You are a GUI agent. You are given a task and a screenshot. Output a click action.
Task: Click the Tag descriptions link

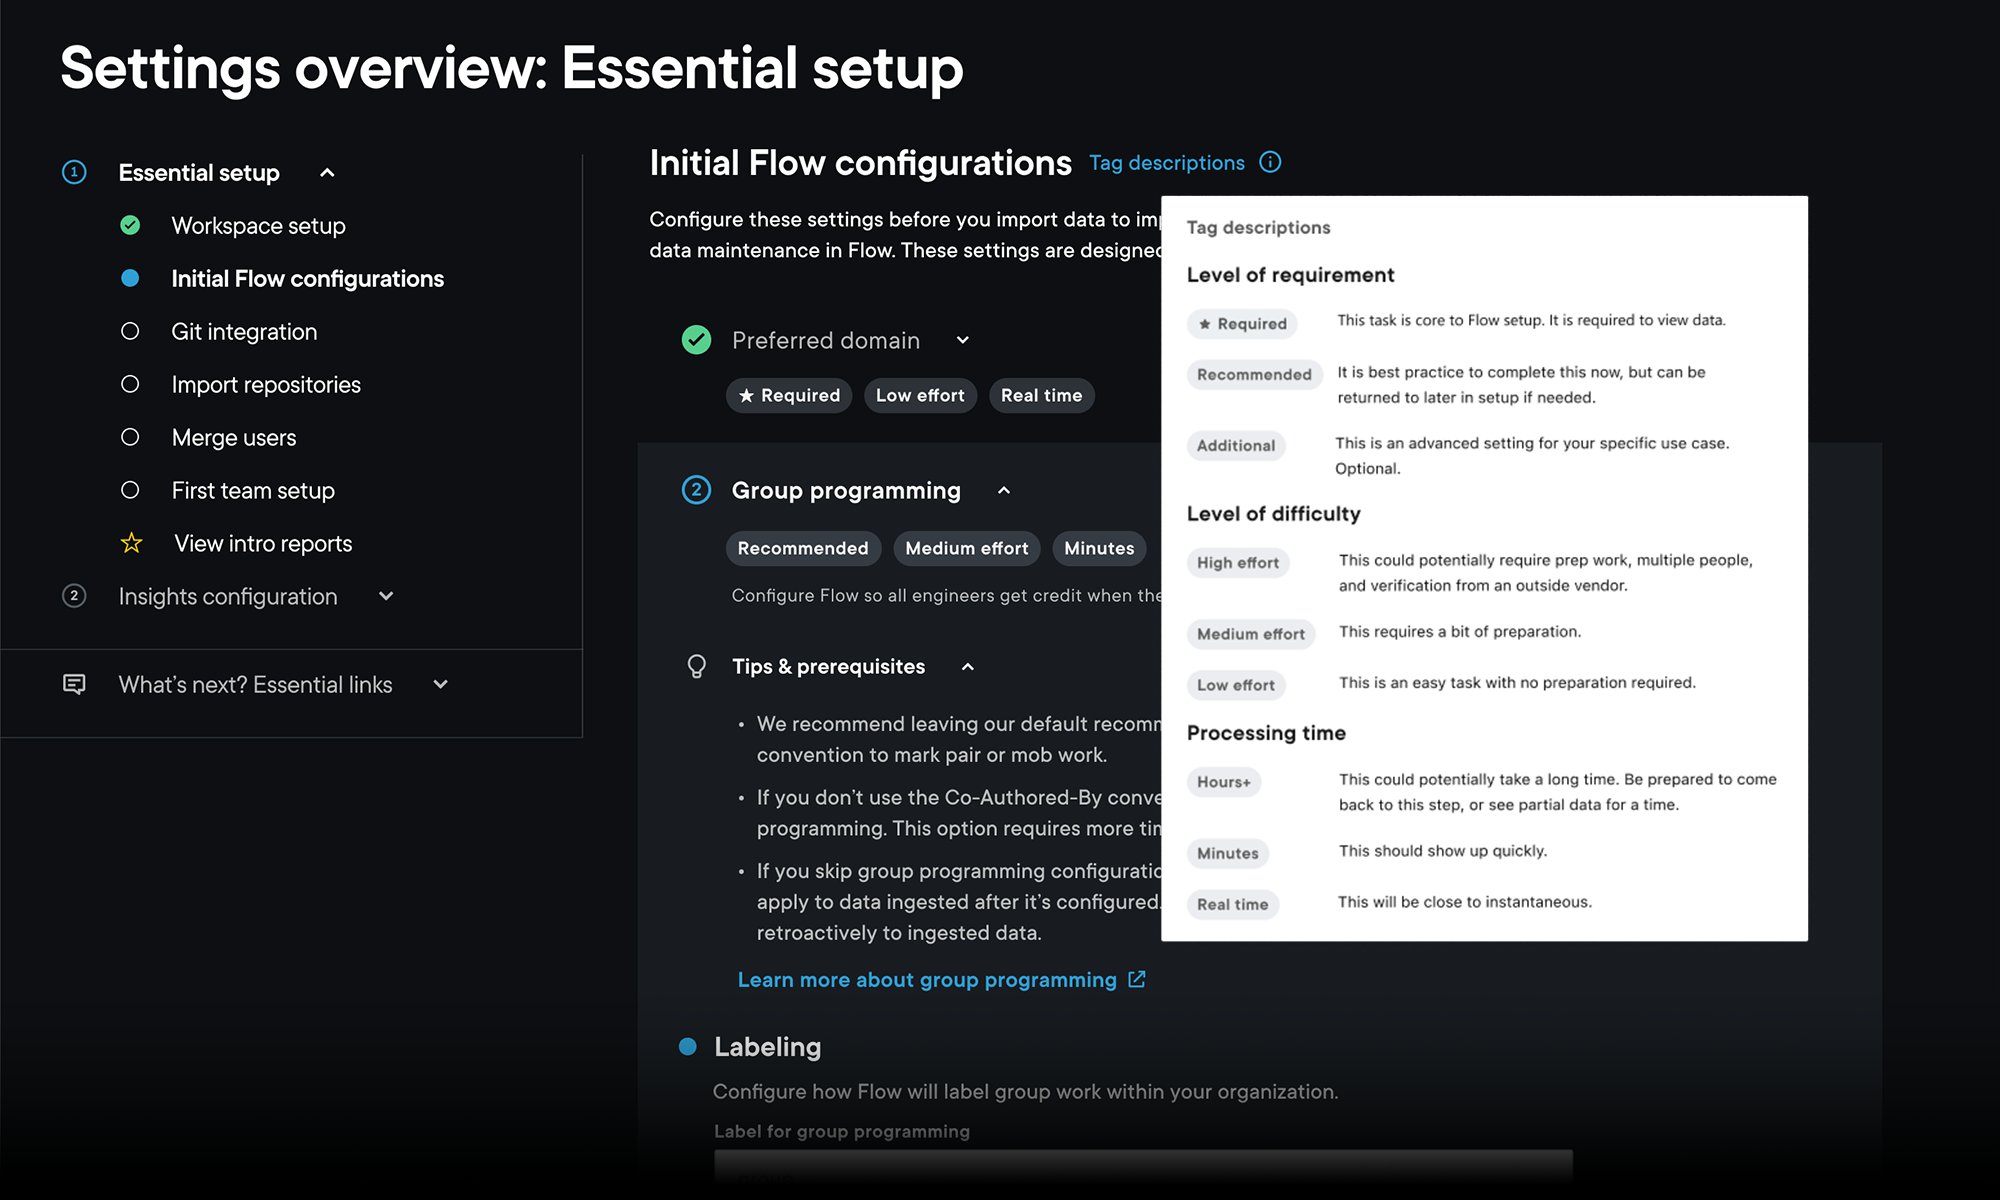[1166, 162]
